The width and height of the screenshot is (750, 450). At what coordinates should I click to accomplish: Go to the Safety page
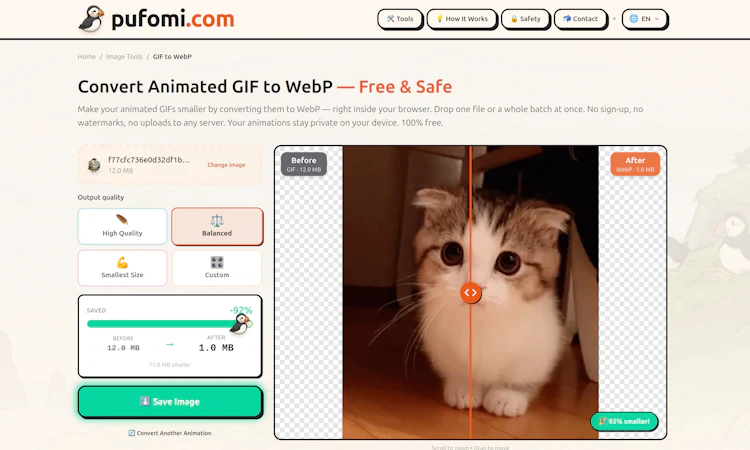525,19
